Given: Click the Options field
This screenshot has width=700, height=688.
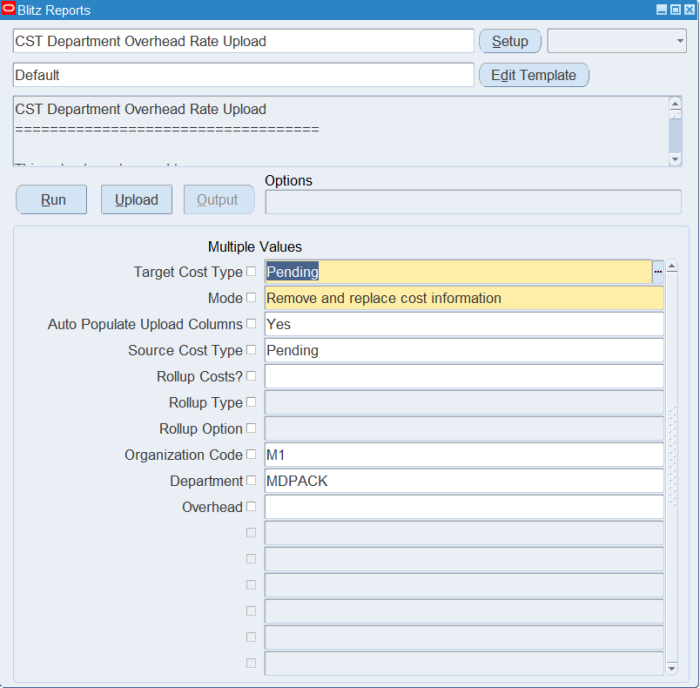Looking at the screenshot, I should 473,202.
